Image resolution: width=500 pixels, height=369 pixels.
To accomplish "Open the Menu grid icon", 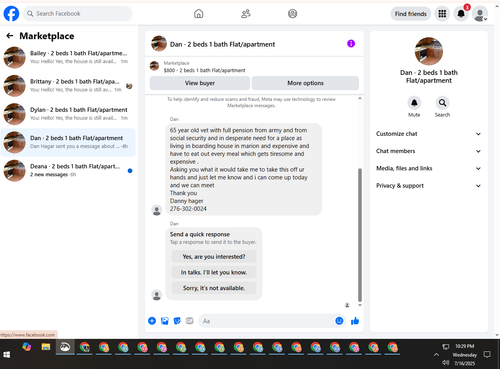I will [x=442, y=14].
